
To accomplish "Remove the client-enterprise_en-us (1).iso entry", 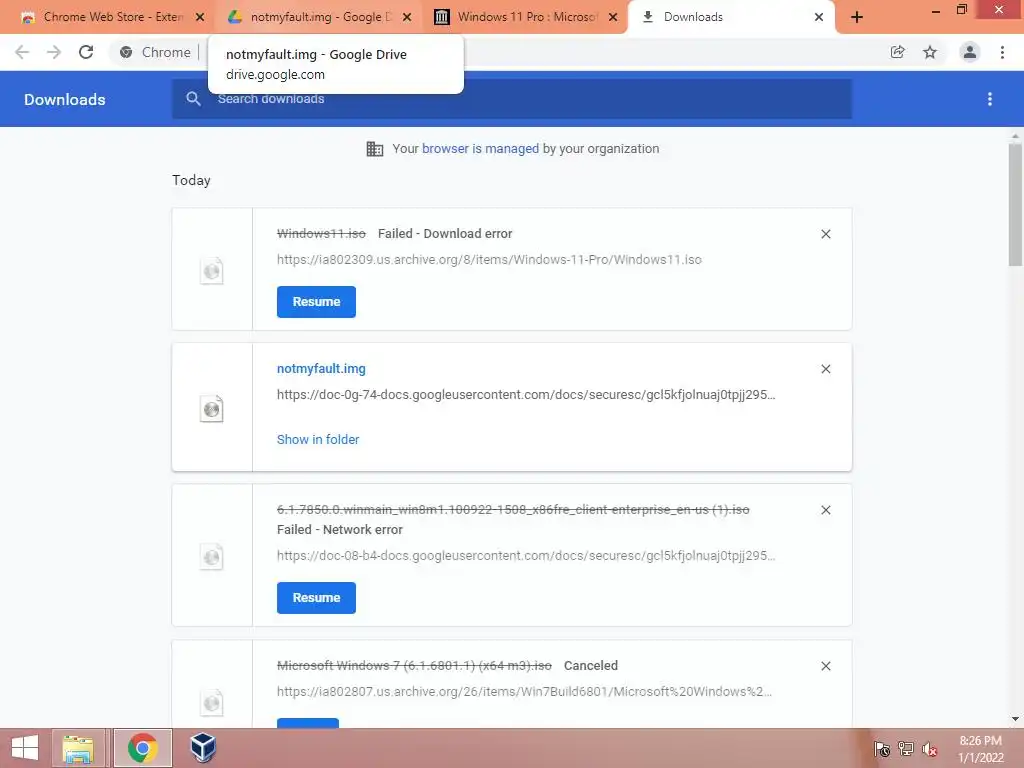I will (825, 510).
